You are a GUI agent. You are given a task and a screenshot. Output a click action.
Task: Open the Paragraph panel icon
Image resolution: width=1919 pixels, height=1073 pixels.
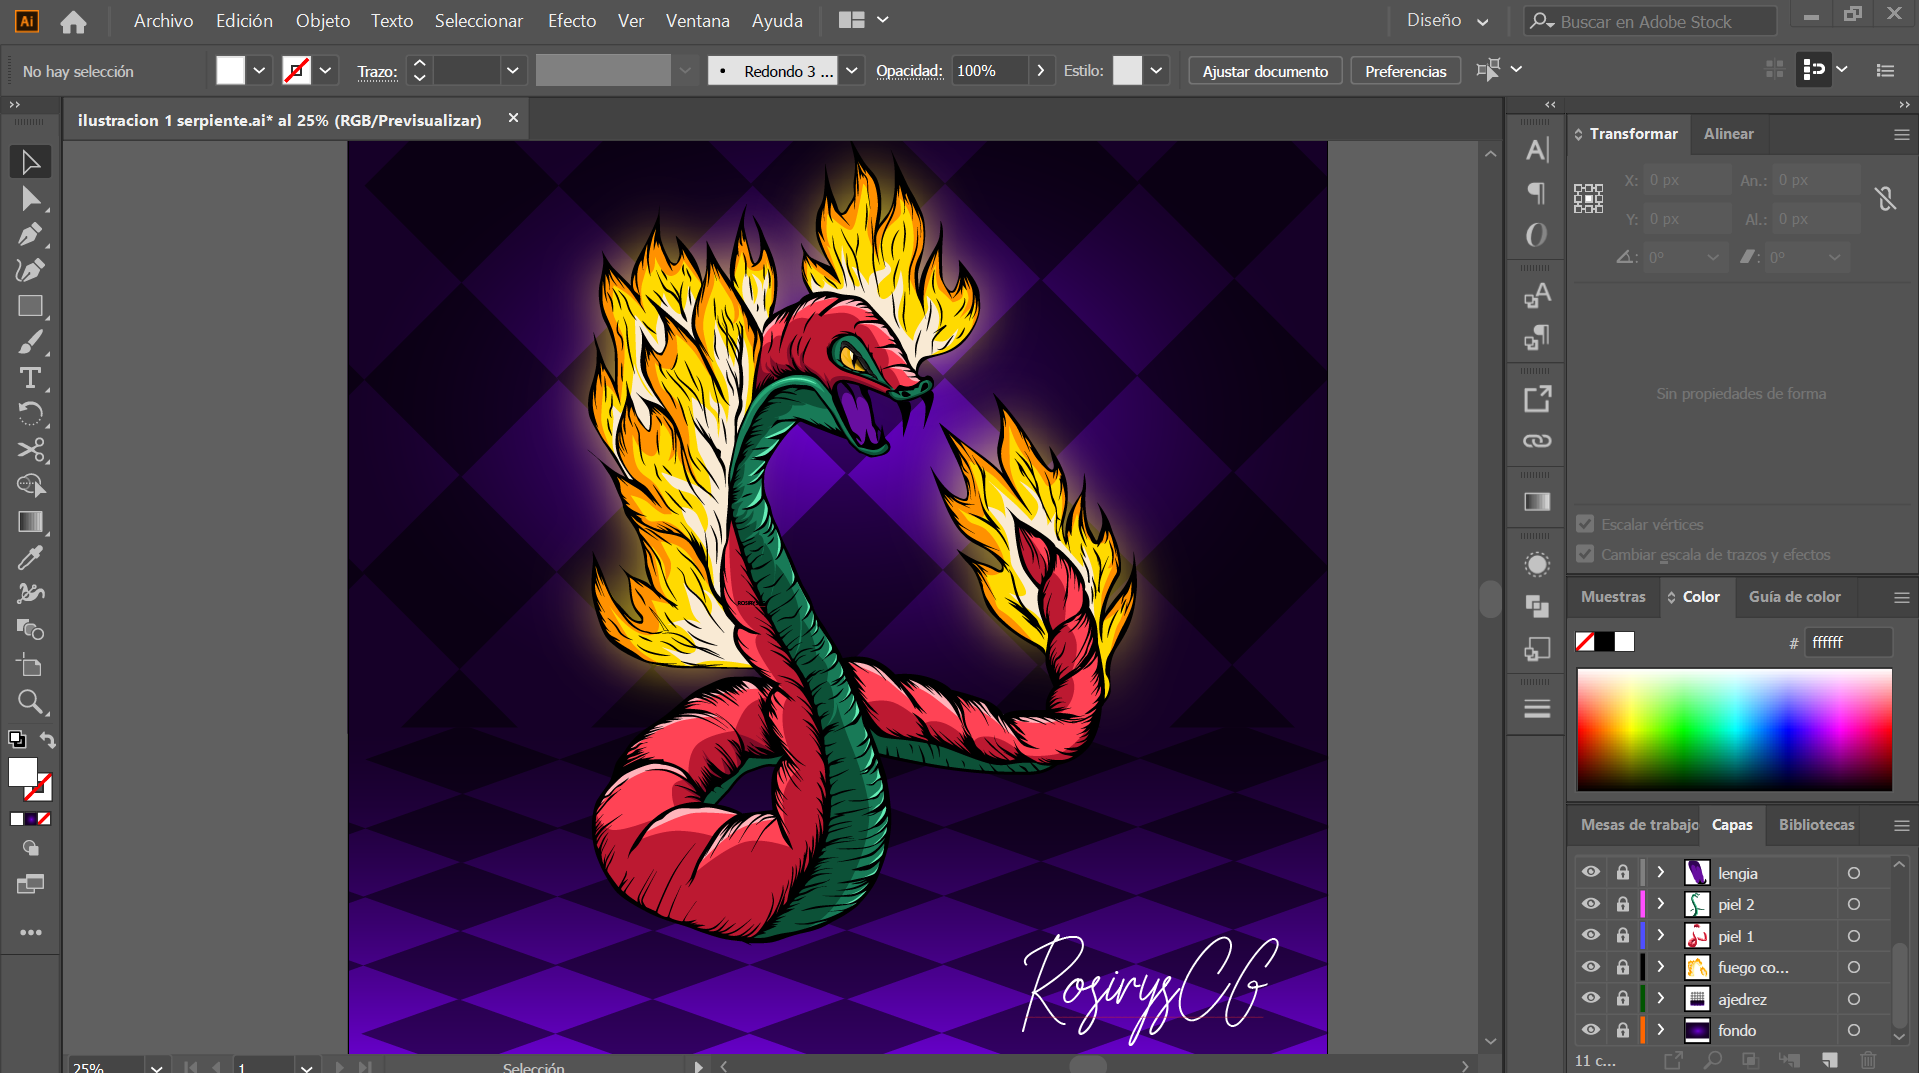(1537, 192)
